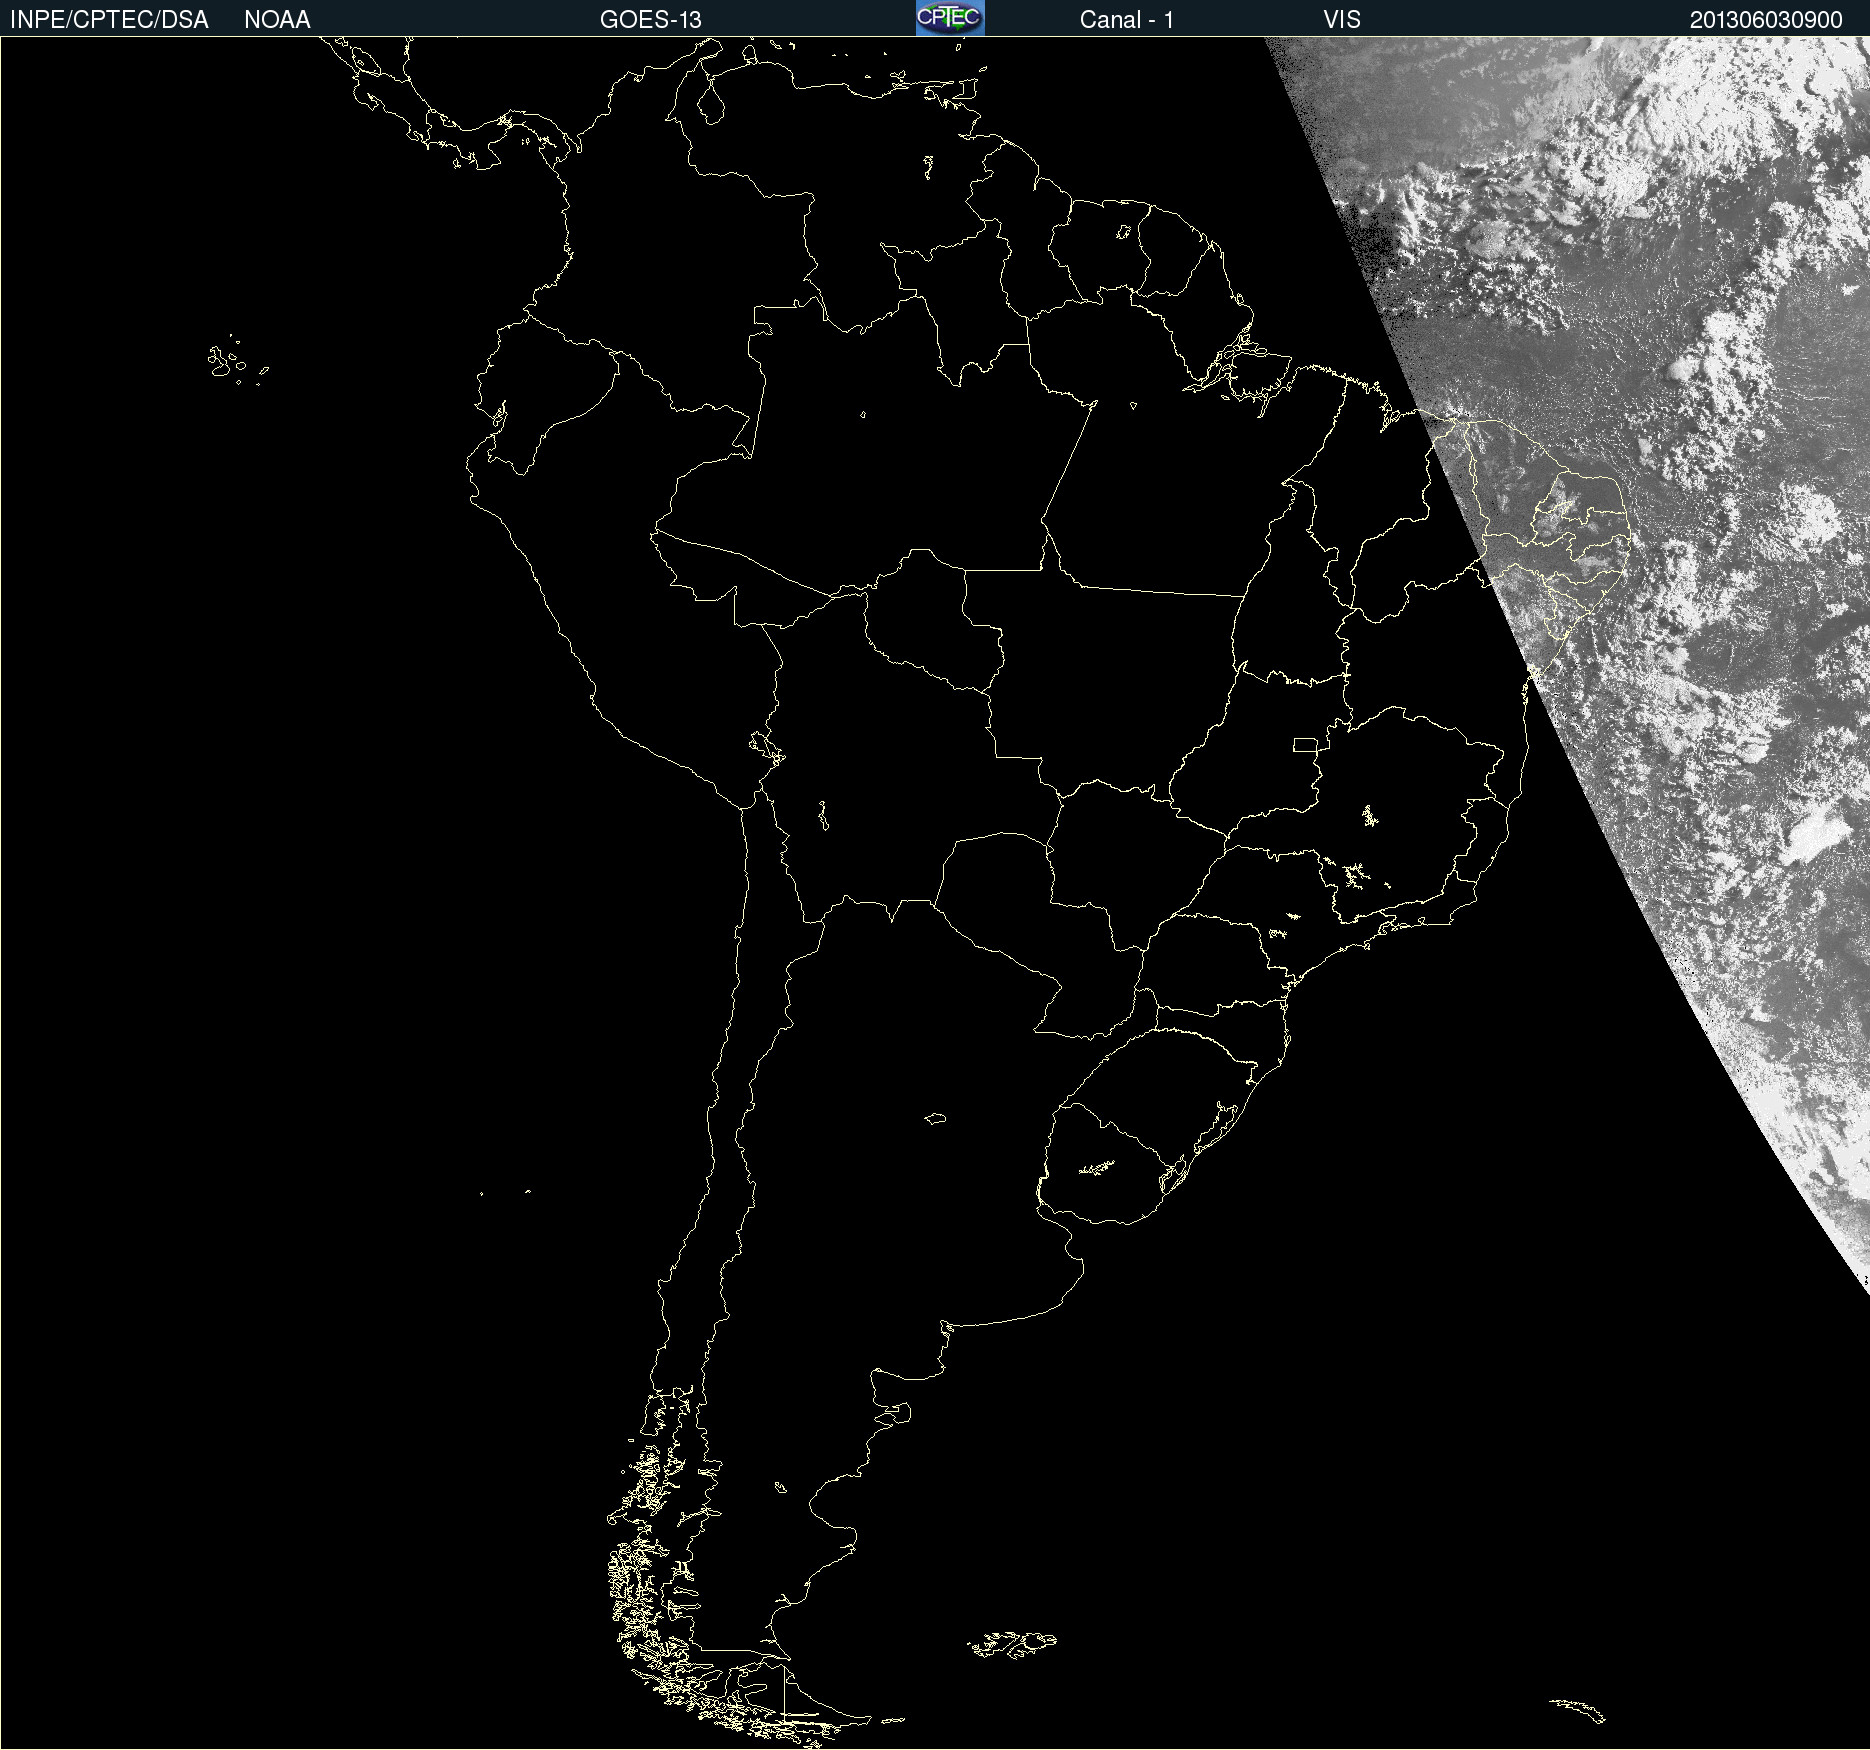Click the Lake Maracaibo outline in Venezuela
Viewport: 1870px width, 1750px height.
pos(710,102)
